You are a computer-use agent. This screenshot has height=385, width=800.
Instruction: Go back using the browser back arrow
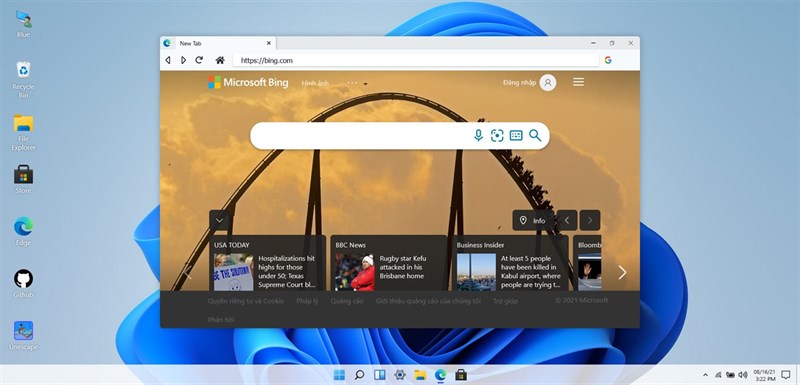[x=168, y=60]
